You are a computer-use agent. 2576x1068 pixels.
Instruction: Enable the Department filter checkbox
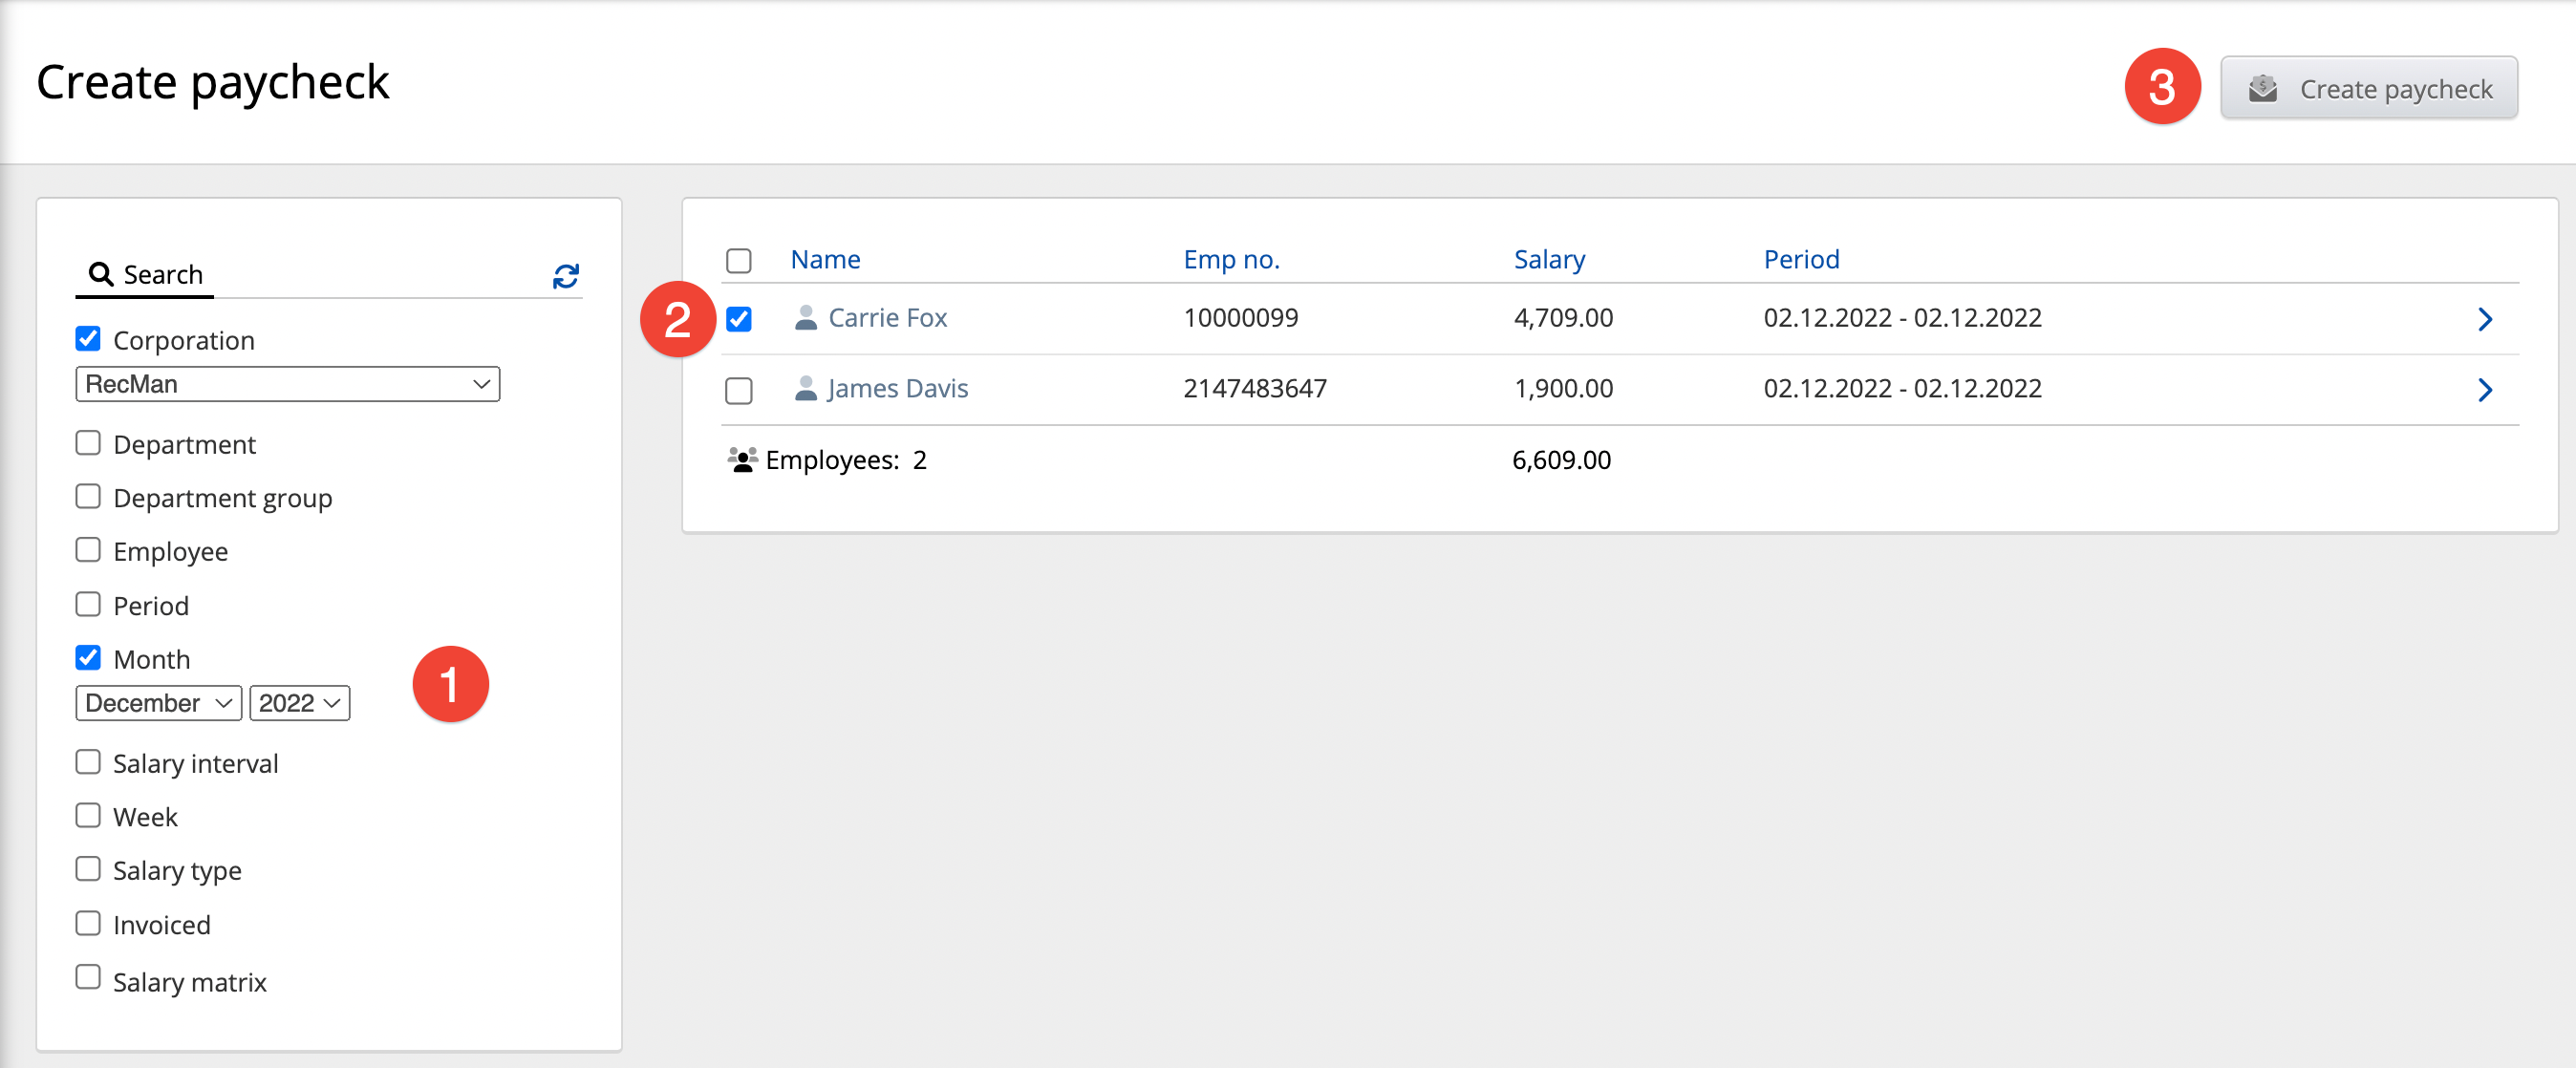pos(88,443)
